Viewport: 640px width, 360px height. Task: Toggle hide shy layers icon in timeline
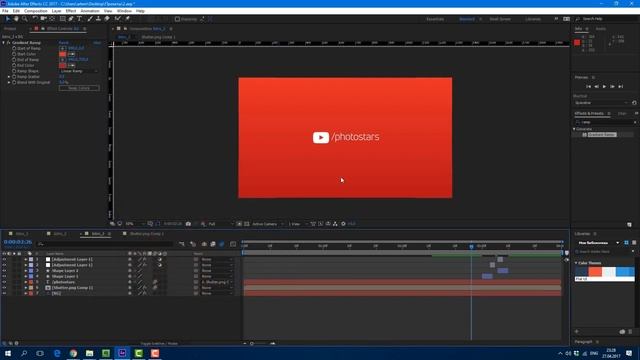point(204,244)
